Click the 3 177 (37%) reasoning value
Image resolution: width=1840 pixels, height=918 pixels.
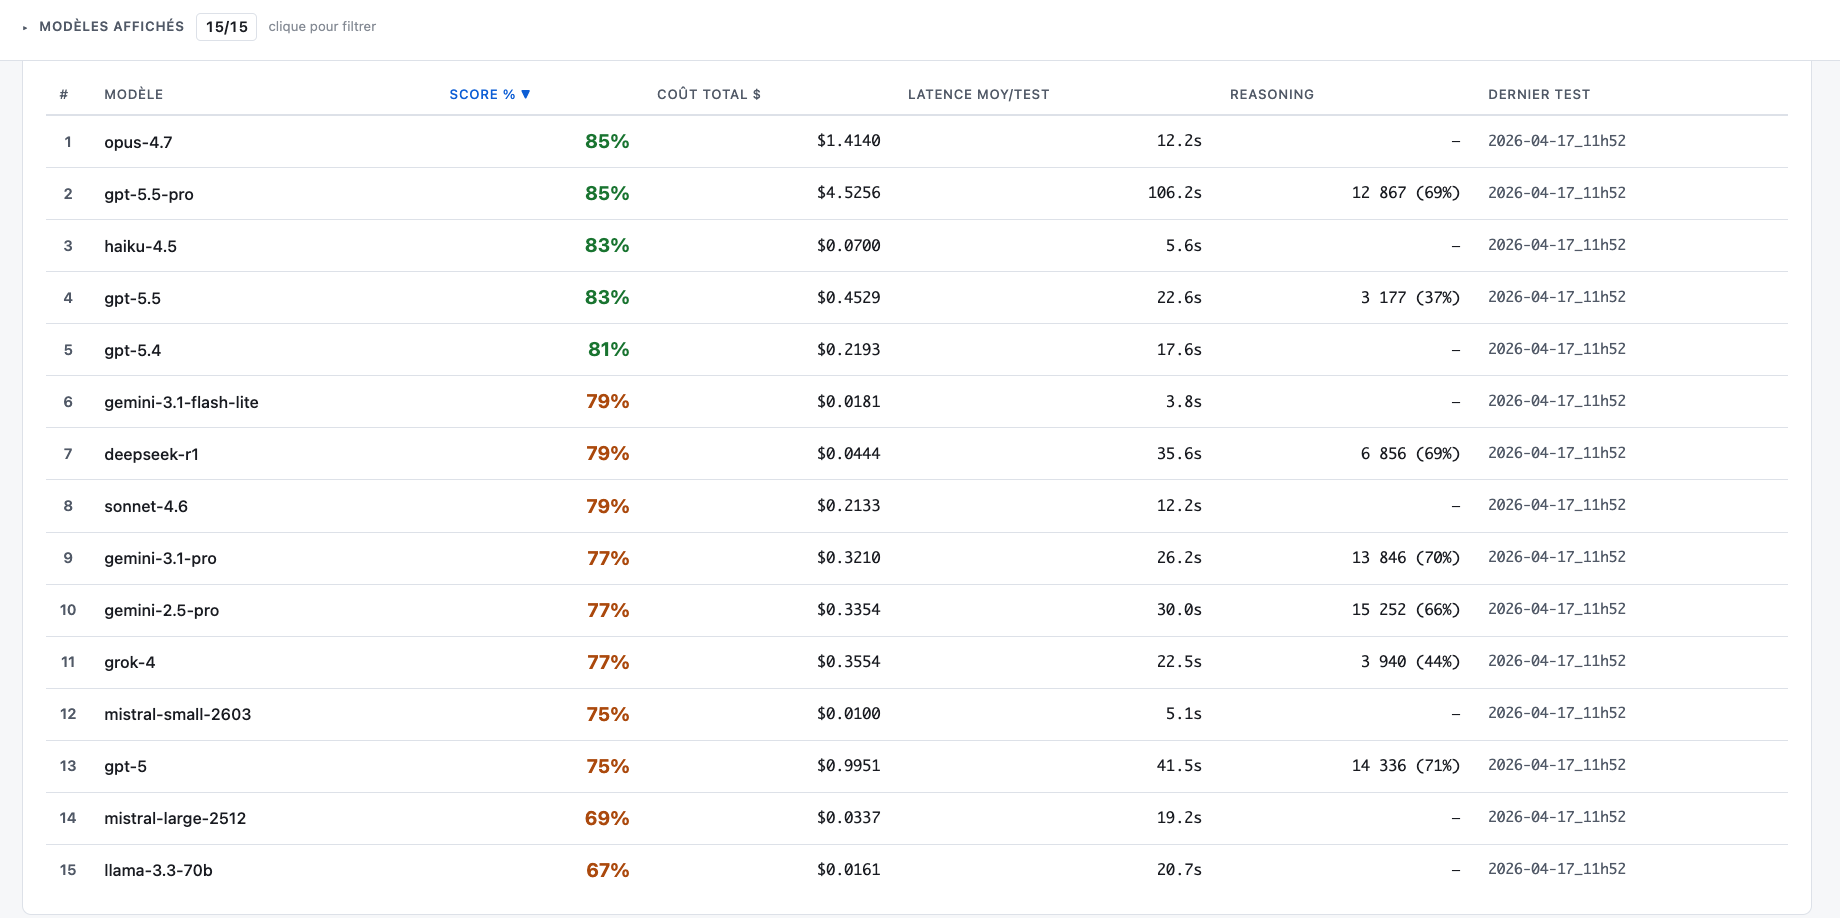click(1410, 297)
